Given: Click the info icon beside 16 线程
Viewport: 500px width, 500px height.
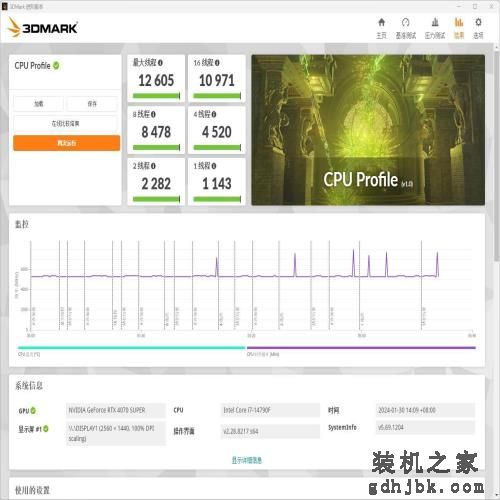Looking at the screenshot, I should point(217,63).
